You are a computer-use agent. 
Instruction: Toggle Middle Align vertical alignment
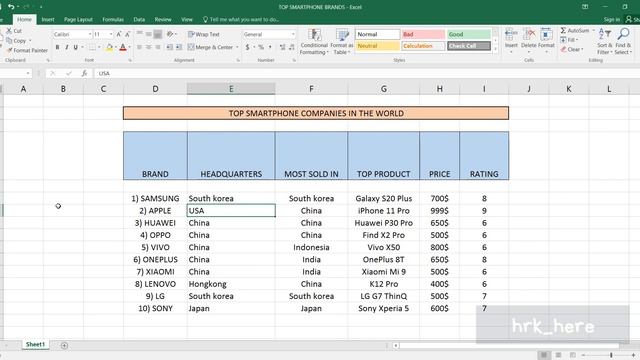pyautogui.click(x=149, y=34)
